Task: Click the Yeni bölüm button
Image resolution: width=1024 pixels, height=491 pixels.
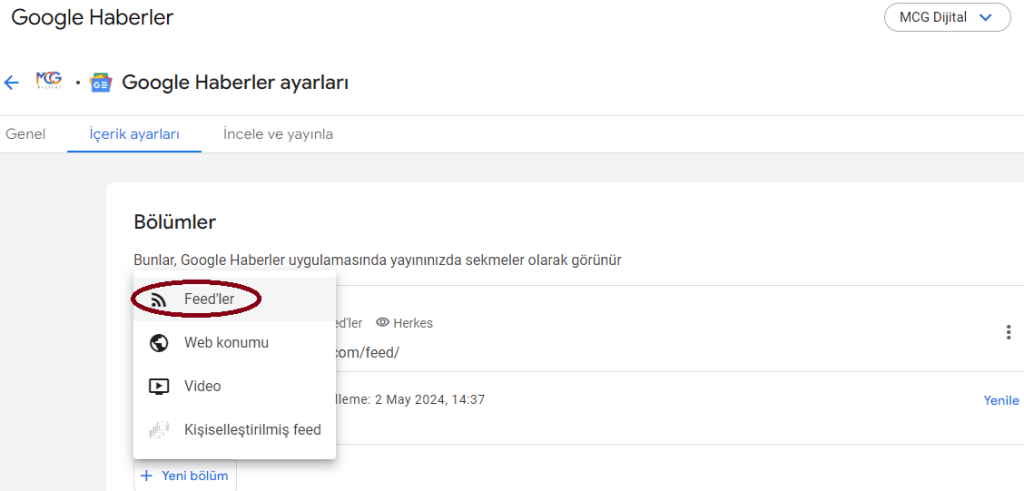Action: 185,475
